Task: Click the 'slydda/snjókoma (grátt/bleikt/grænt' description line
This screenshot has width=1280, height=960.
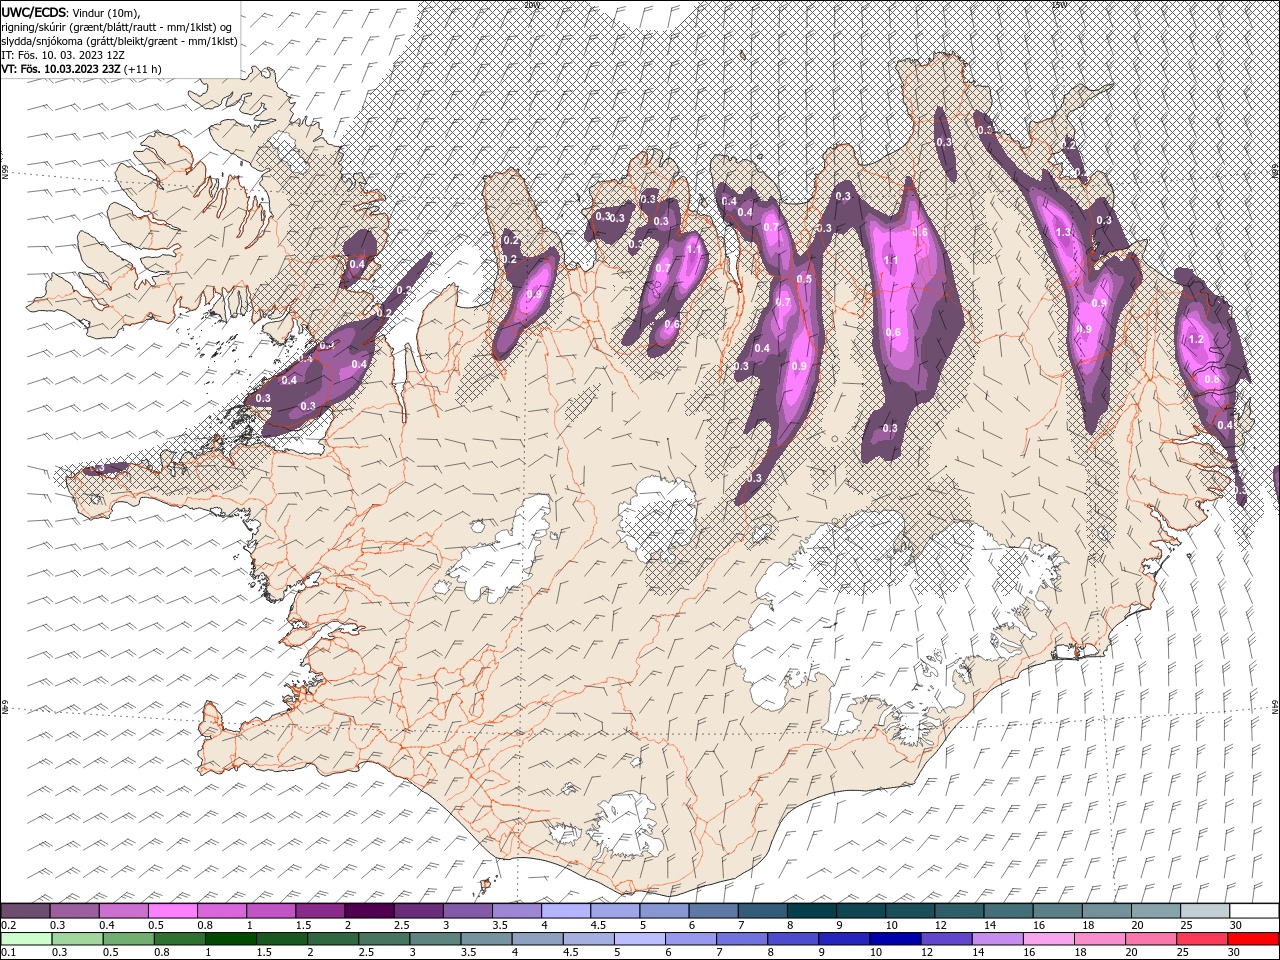Action: click(x=119, y=41)
